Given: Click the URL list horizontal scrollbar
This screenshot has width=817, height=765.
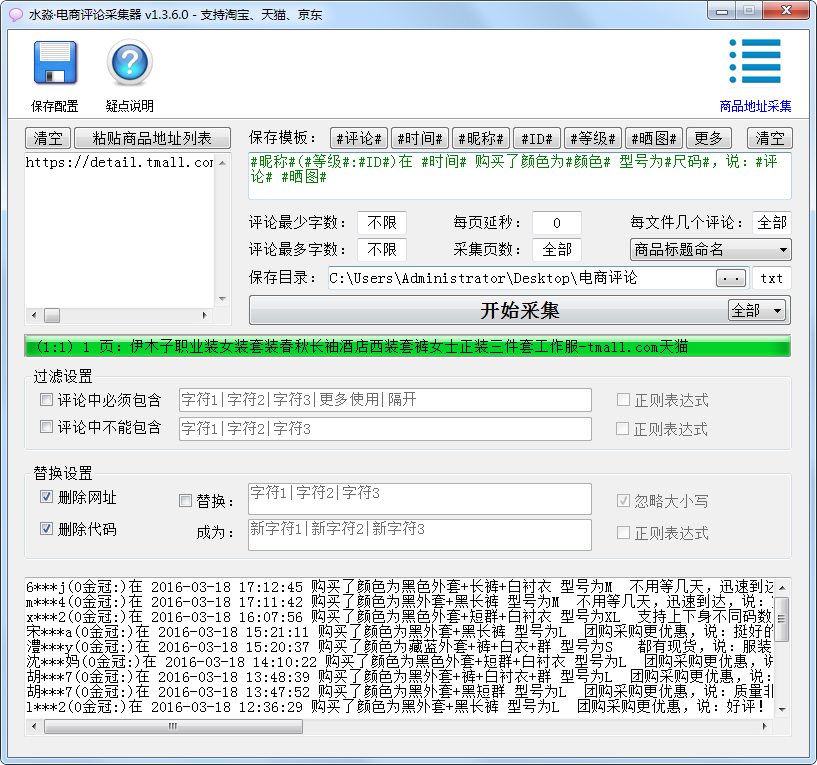Looking at the screenshot, I should [125, 314].
